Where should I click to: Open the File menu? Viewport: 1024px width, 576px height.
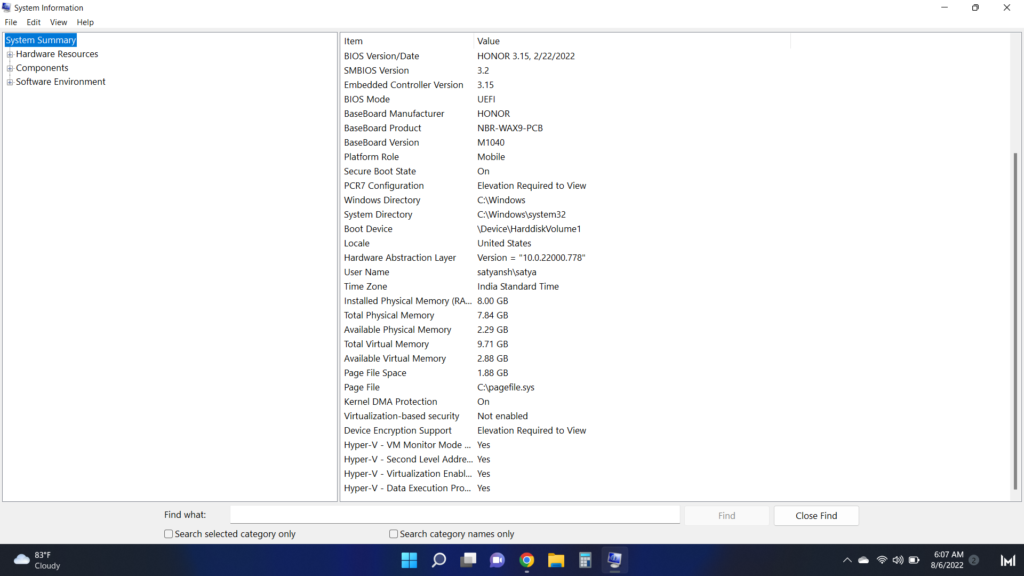coord(11,22)
